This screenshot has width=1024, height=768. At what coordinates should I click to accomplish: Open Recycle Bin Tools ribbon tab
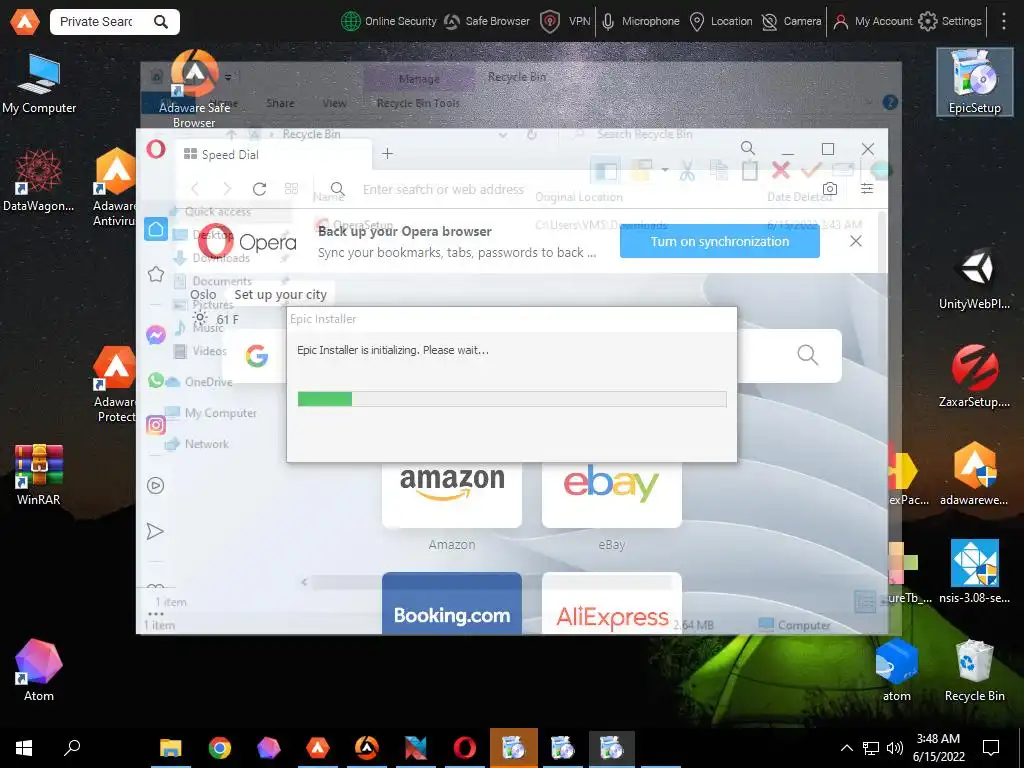click(x=418, y=103)
